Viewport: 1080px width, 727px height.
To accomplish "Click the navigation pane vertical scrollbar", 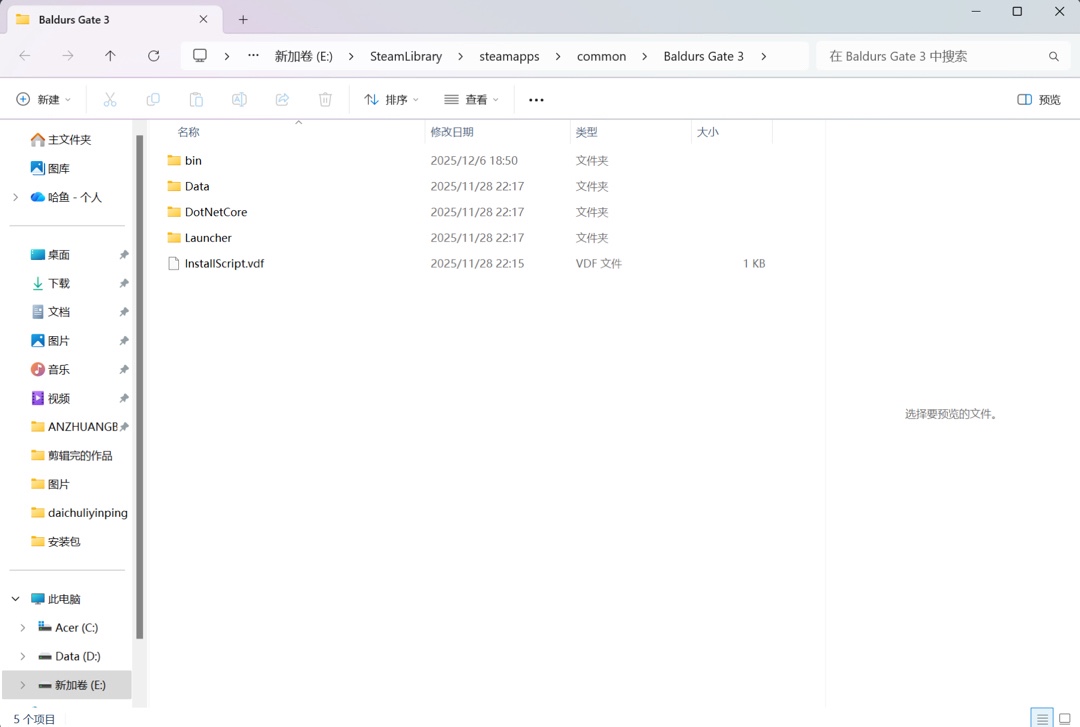I will point(140,387).
